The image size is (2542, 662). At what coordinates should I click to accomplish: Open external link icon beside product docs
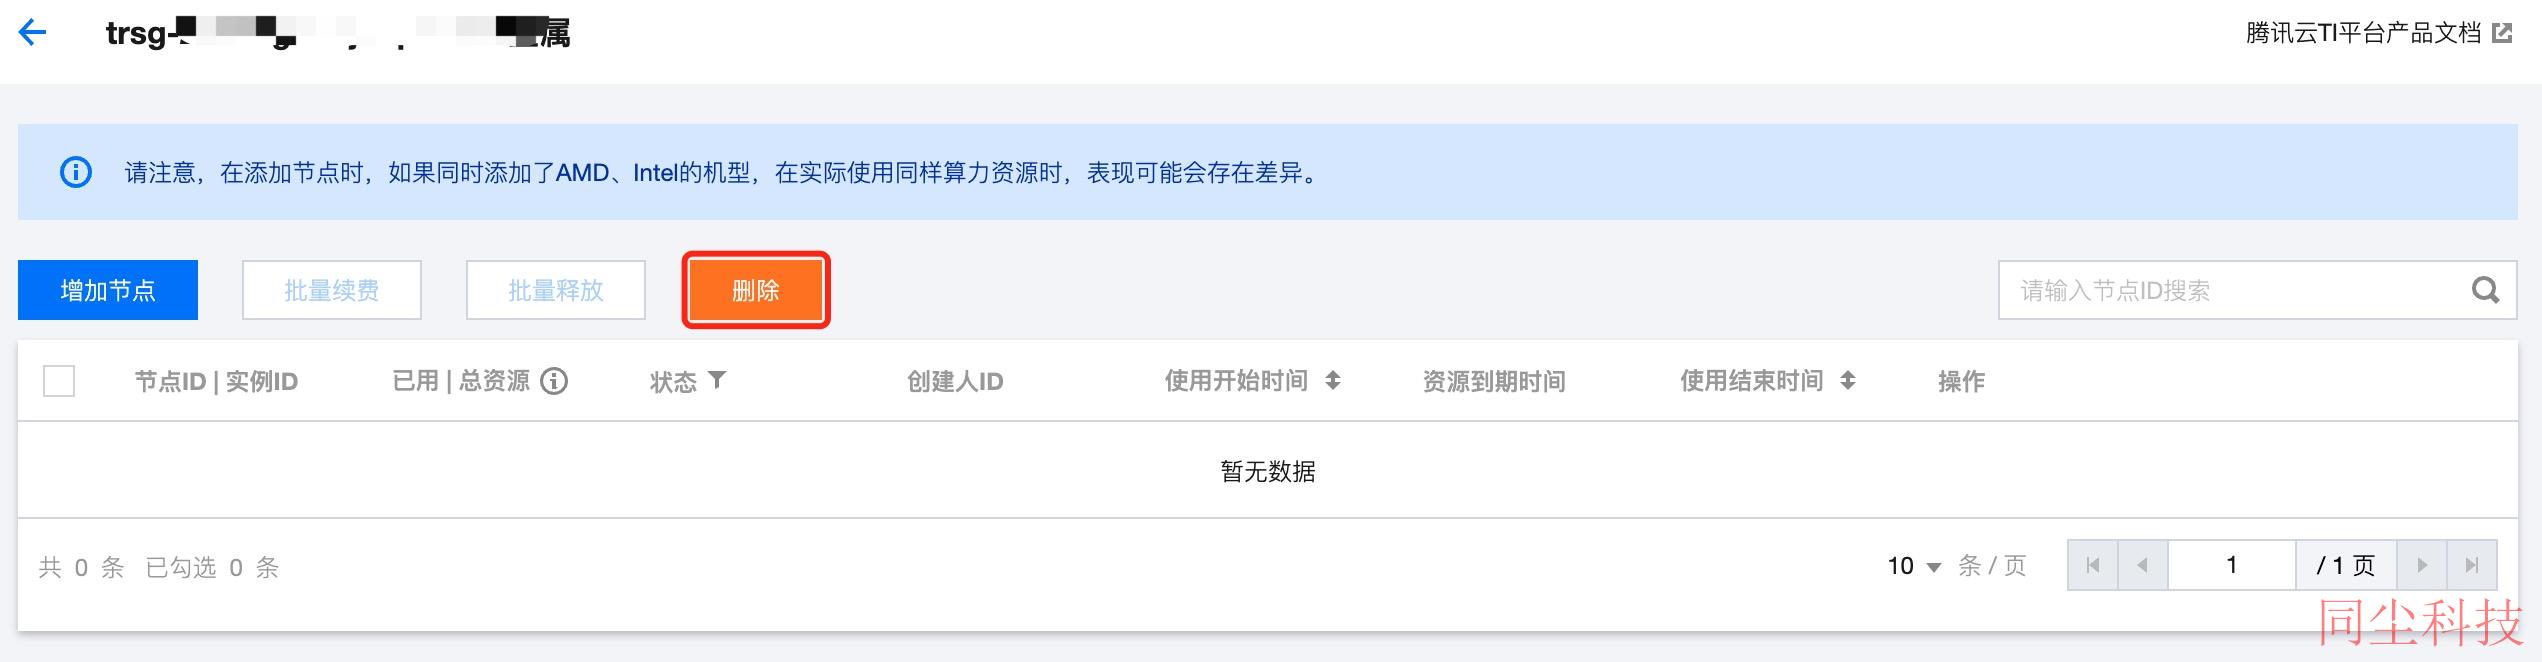coord(2502,33)
